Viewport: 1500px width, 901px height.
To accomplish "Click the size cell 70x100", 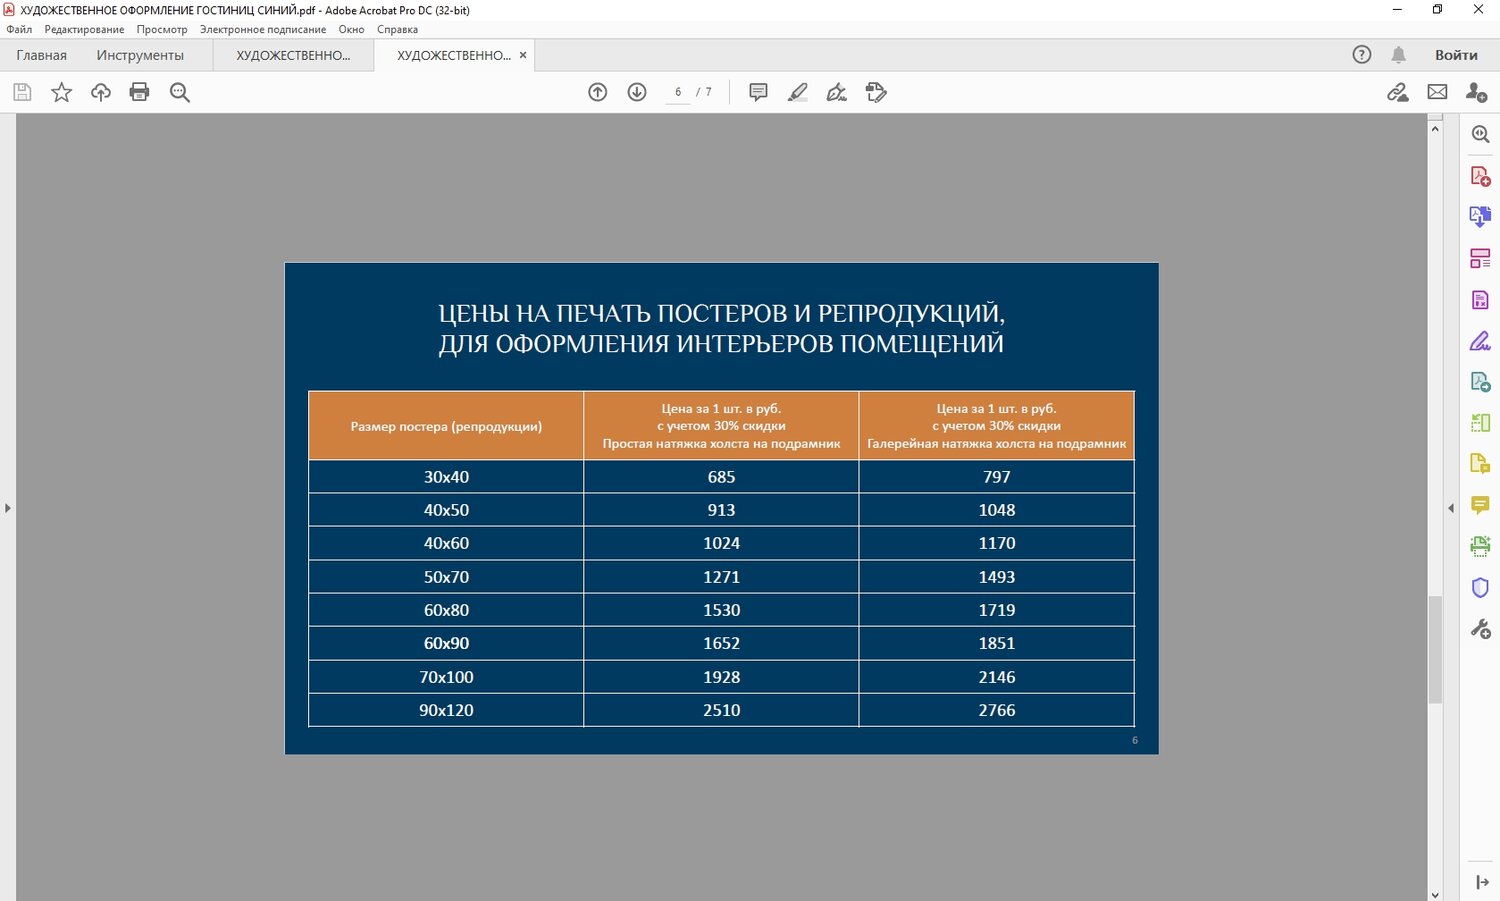I will click(x=446, y=677).
